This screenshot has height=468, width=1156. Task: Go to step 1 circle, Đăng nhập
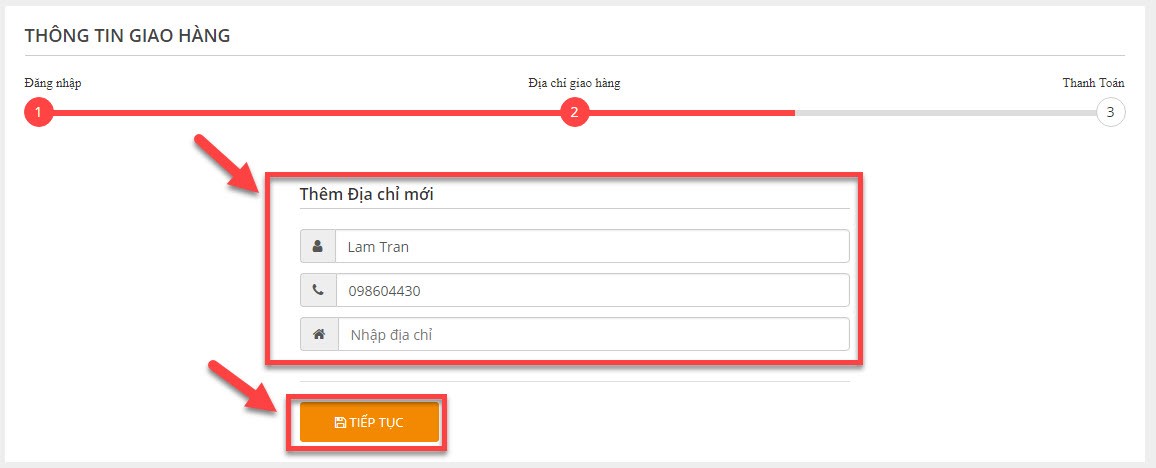[x=38, y=113]
